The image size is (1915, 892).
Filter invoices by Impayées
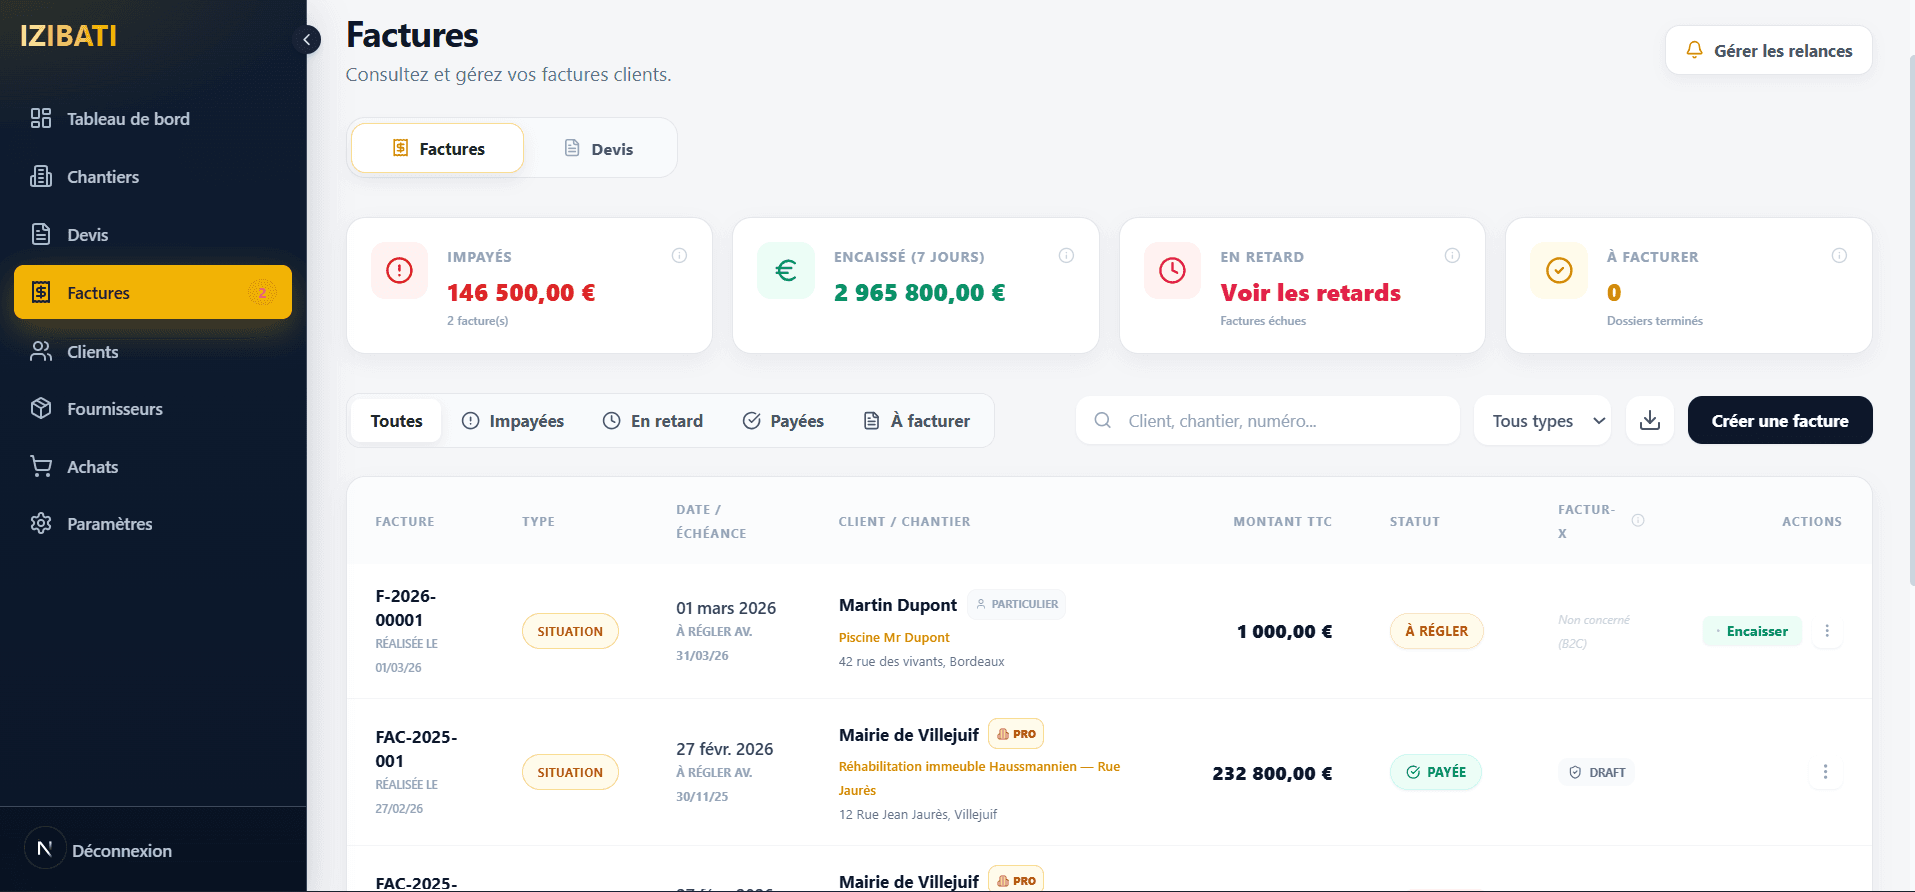coord(513,421)
